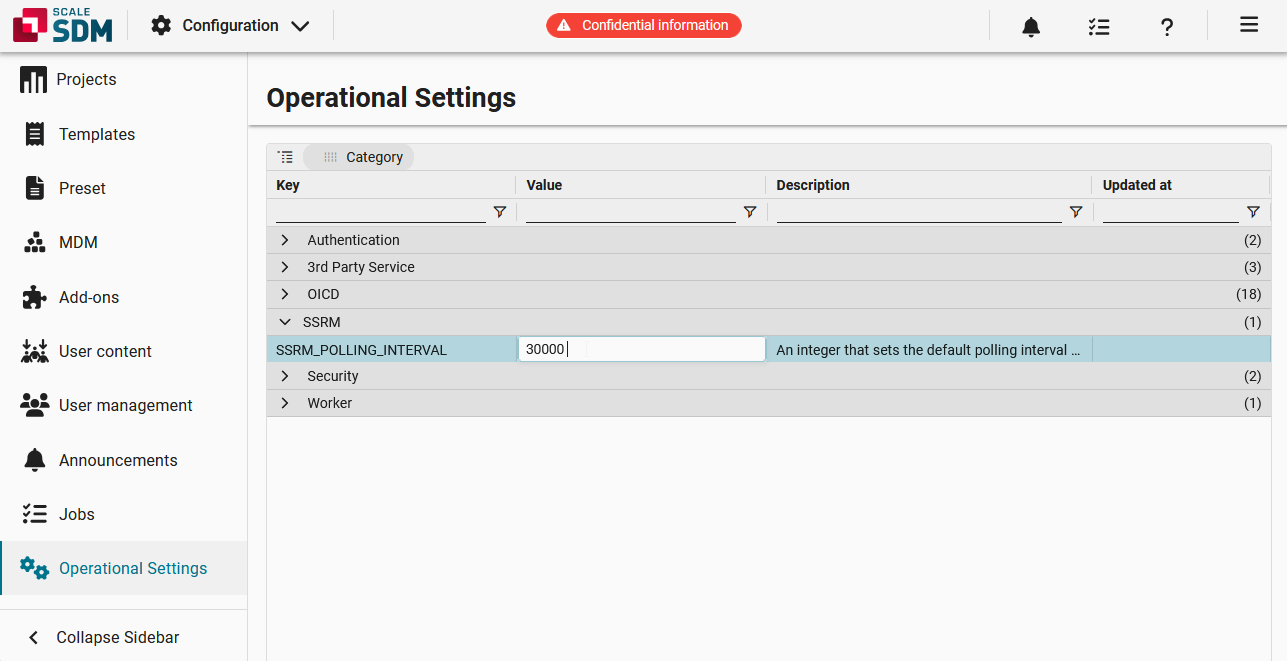Click the Scale SDM logo

click(62, 26)
